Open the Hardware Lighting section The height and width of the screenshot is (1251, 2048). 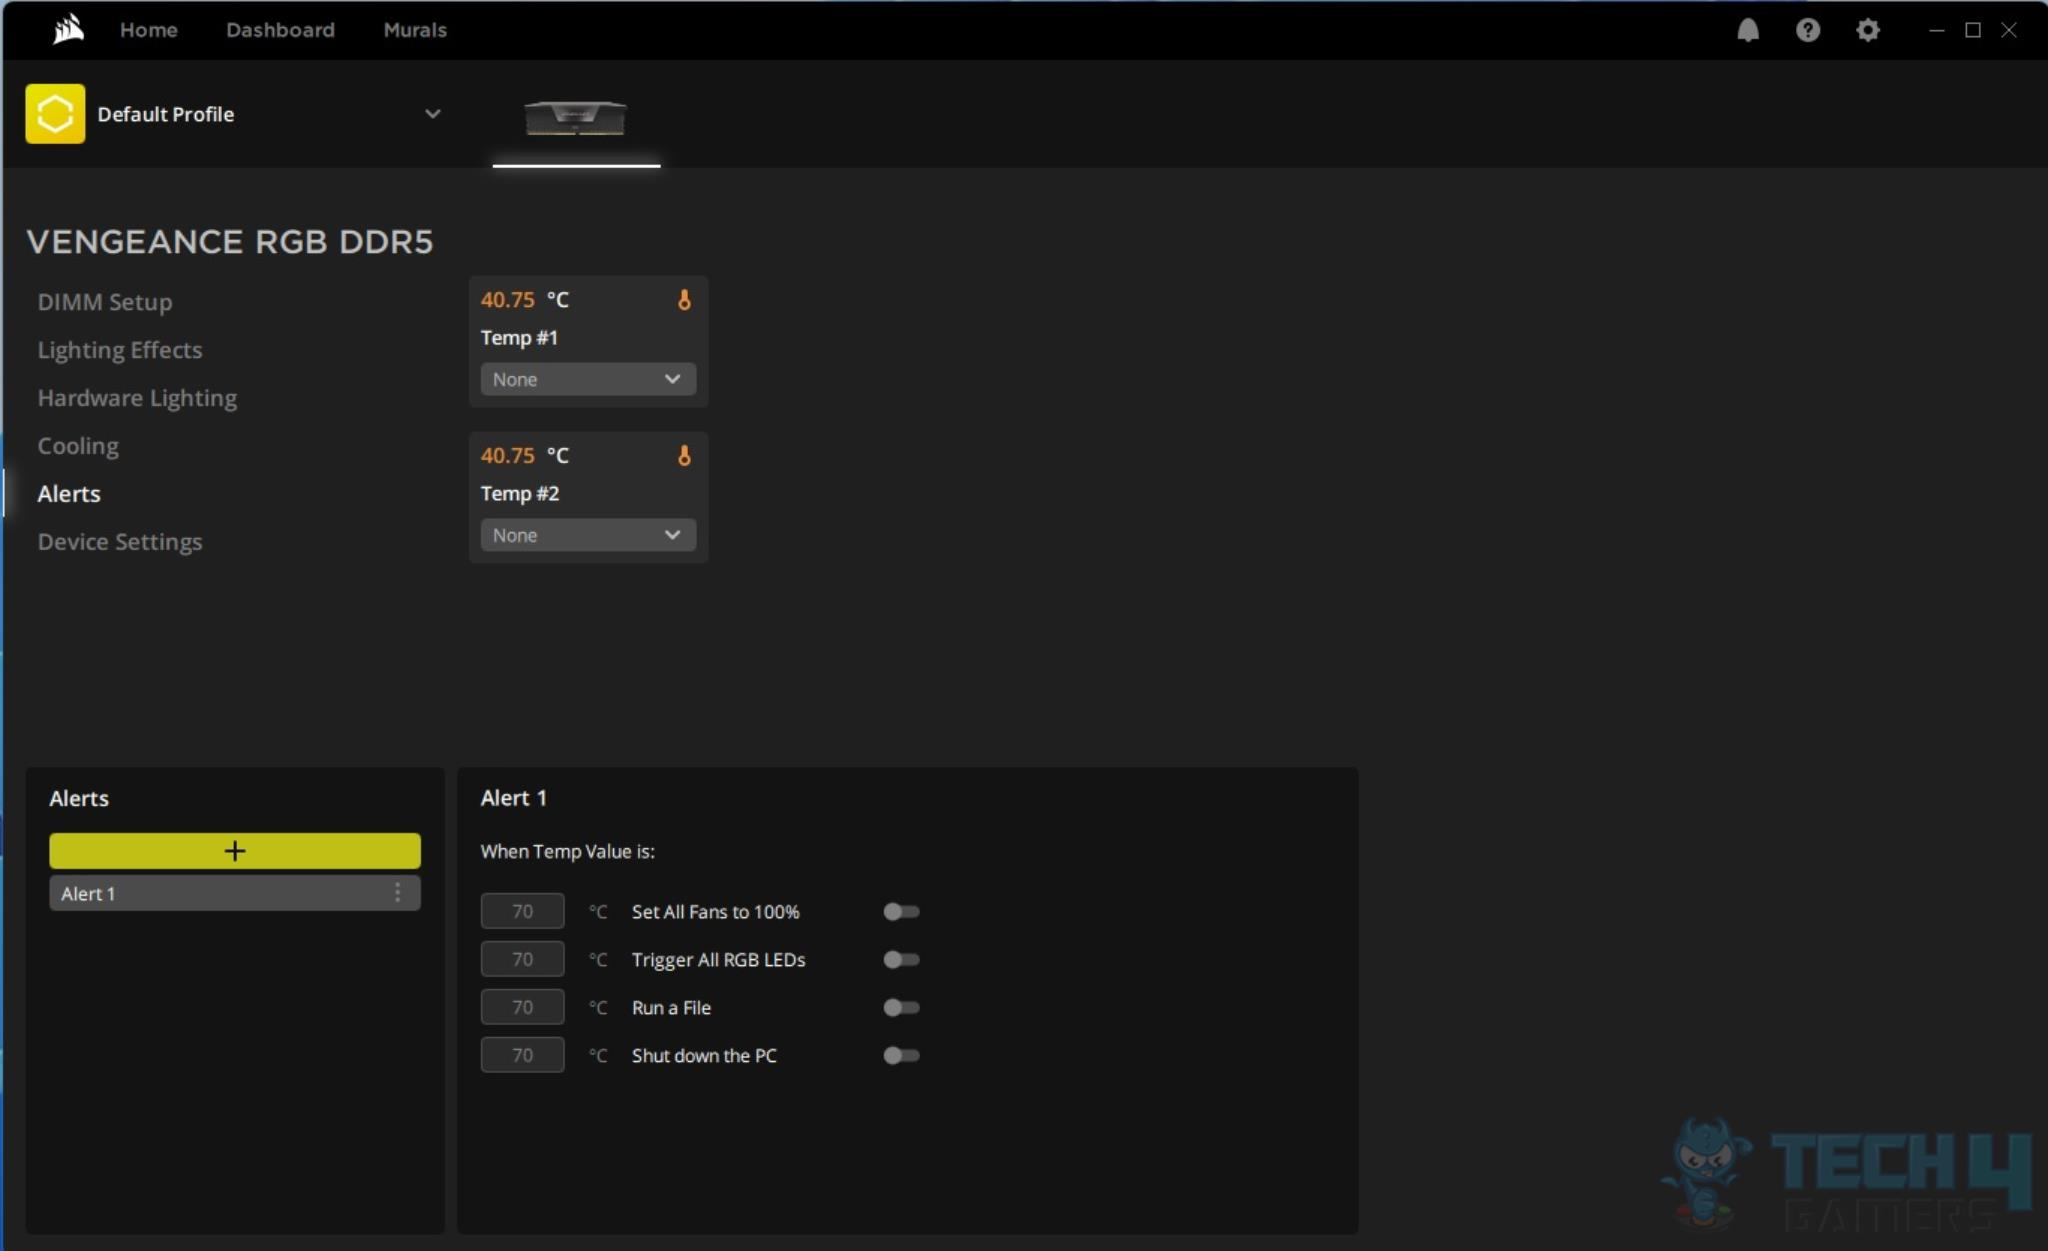point(137,398)
